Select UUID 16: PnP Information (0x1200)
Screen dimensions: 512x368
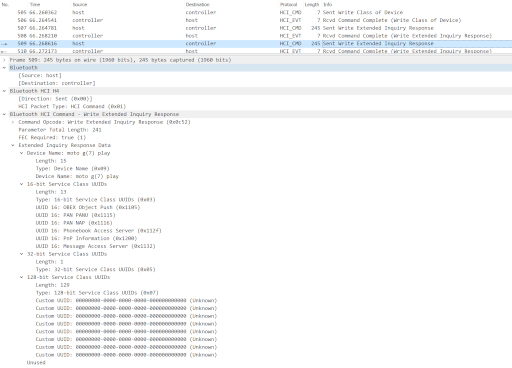click(86, 238)
